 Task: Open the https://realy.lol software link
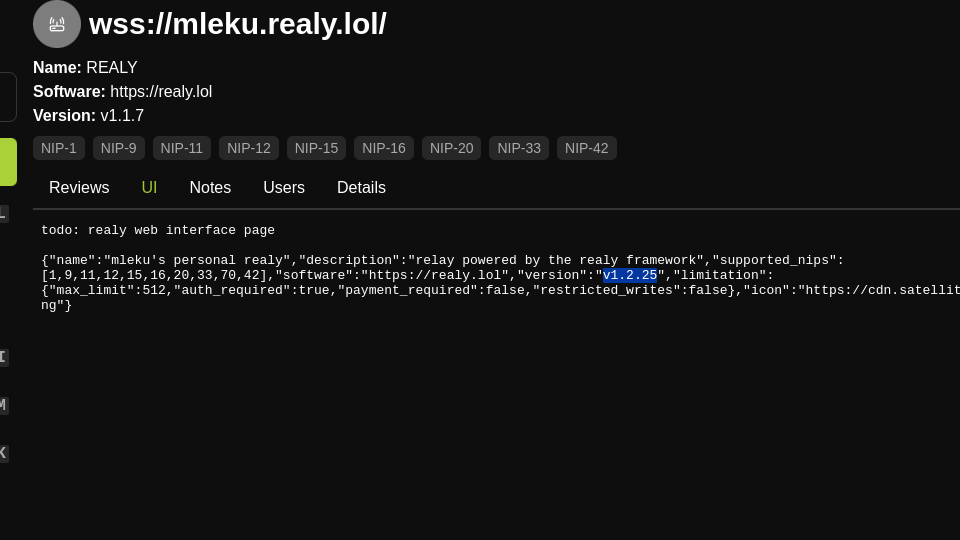pyautogui.click(x=161, y=92)
